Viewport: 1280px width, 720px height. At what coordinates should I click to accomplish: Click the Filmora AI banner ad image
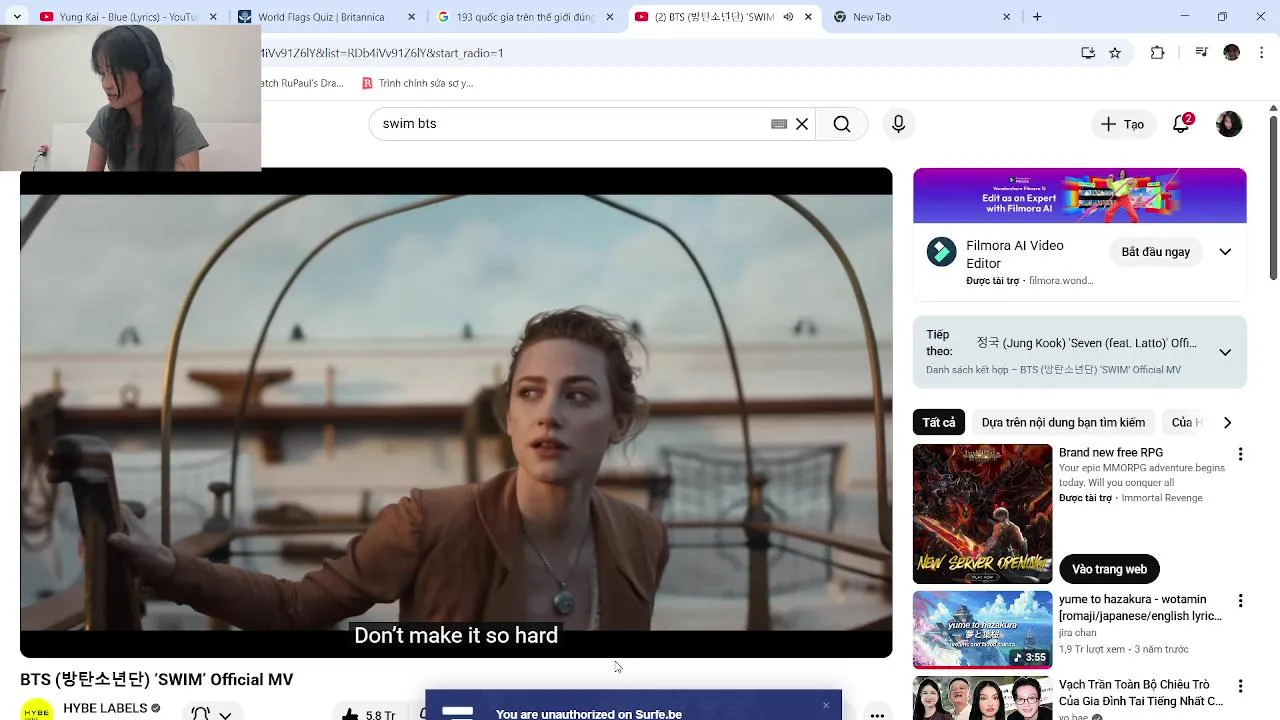coord(1079,195)
